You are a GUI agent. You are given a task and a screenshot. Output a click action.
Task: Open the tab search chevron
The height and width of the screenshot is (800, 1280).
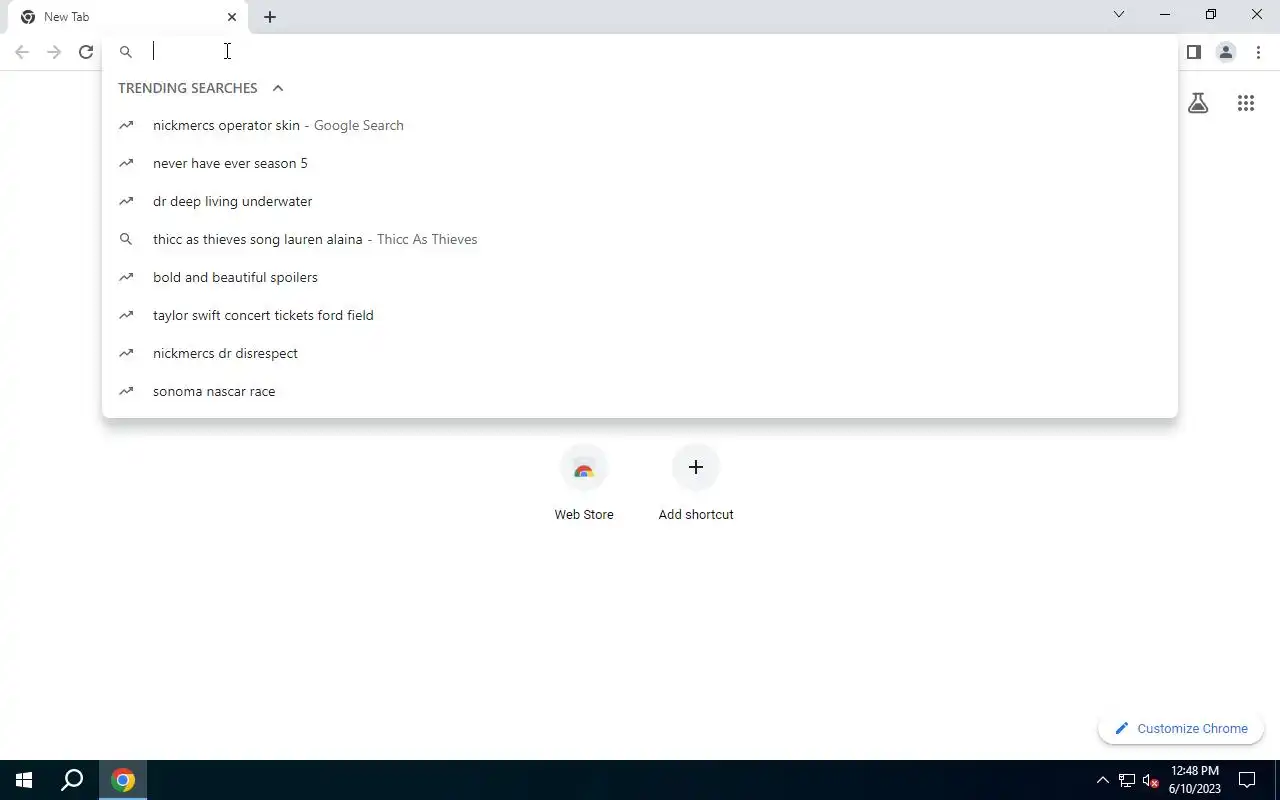coord(1119,14)
